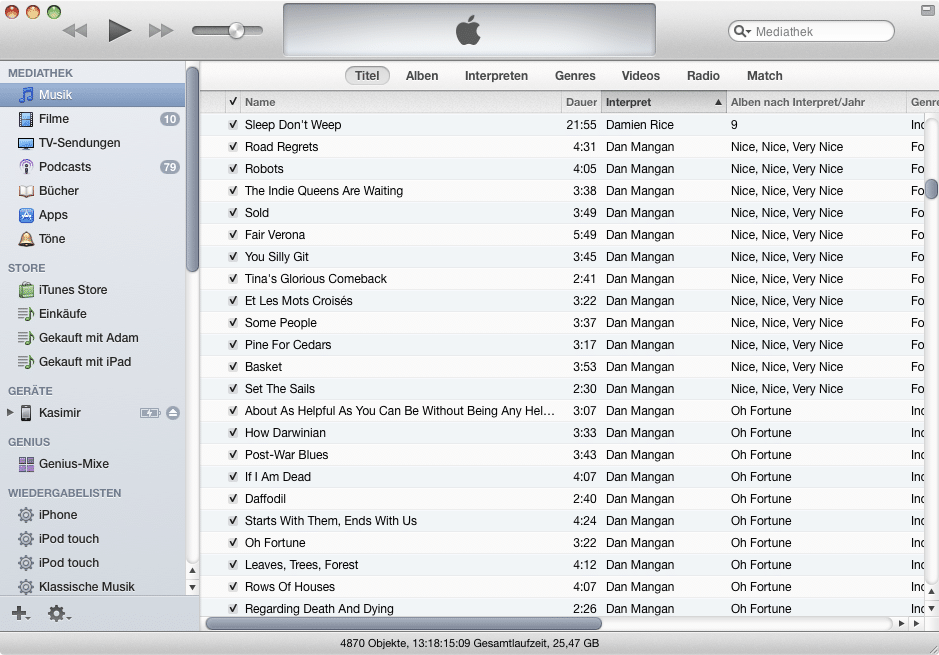Open the search magnifier options dropdown
Screen dimensions: 939x655
pyautogui.click(x=742, y=32)
